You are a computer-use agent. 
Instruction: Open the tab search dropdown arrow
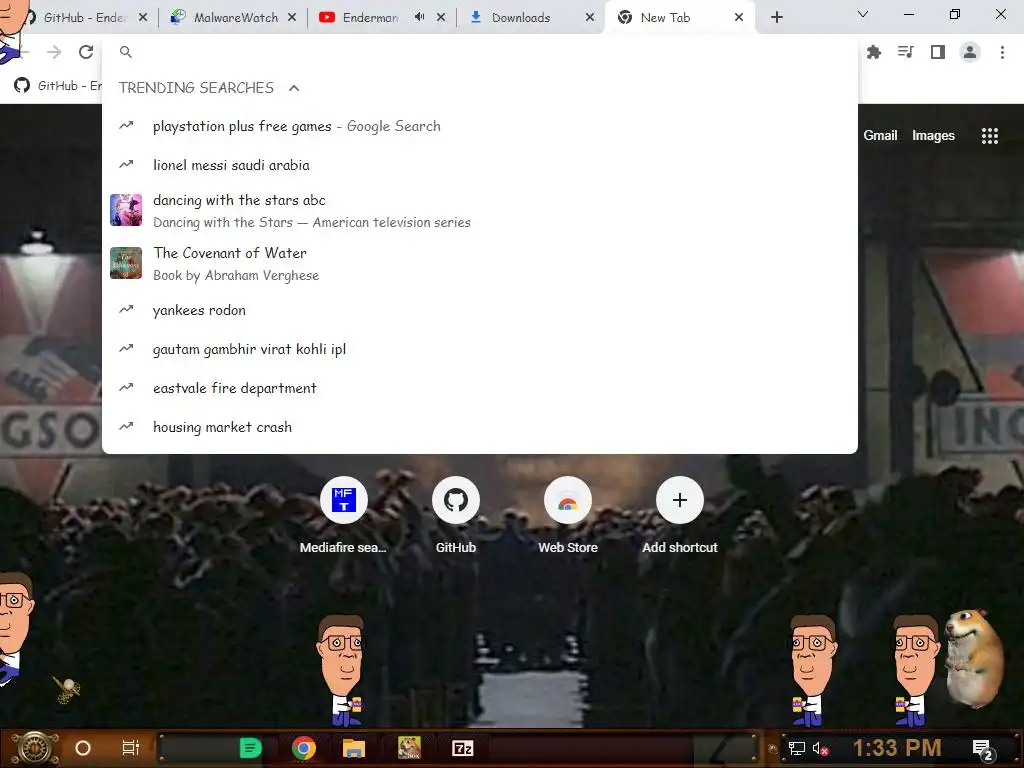(863, 14)
